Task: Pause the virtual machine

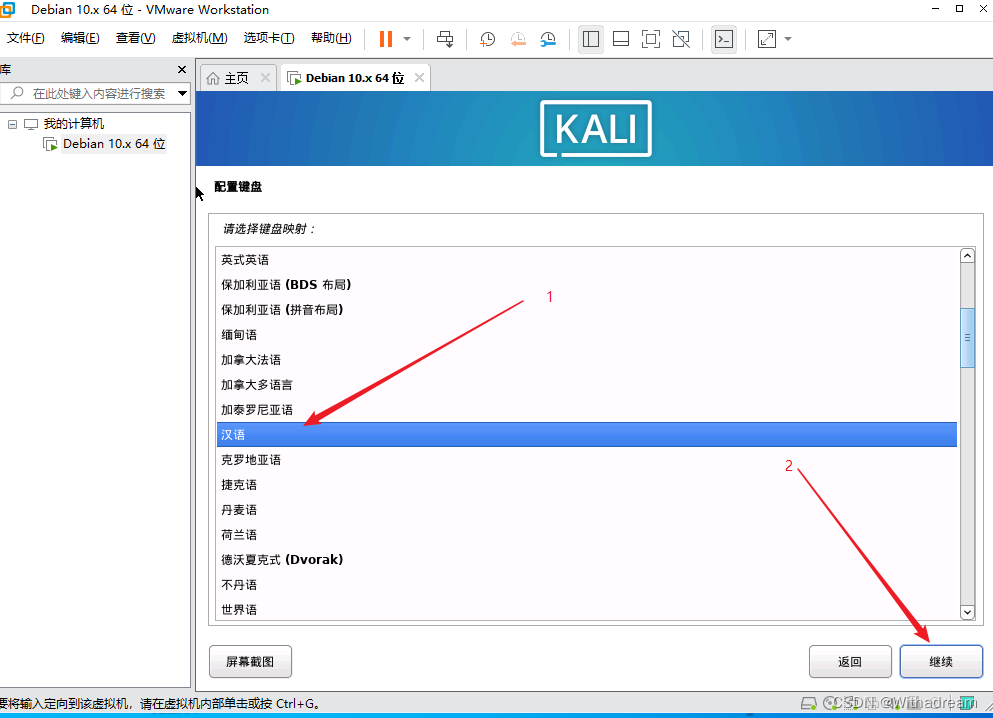Action: point(386,39)
